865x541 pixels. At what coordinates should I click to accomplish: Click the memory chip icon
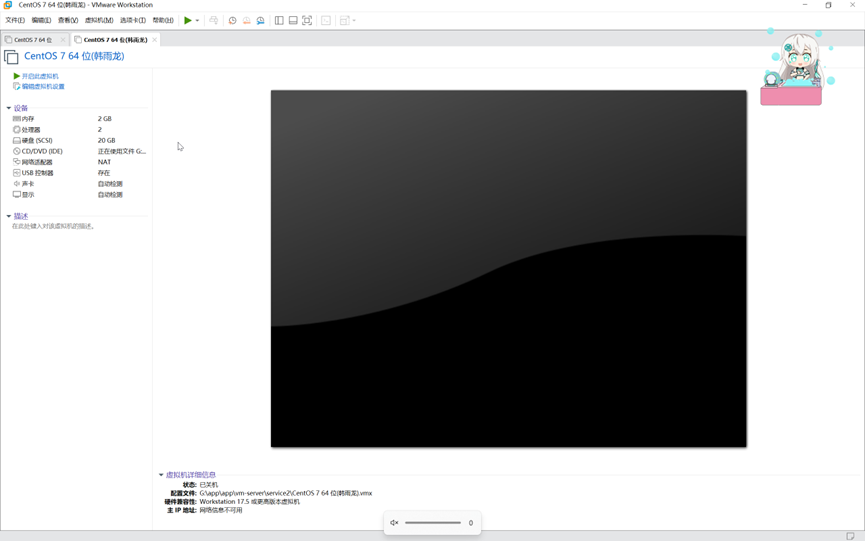[x=17, y=119]
